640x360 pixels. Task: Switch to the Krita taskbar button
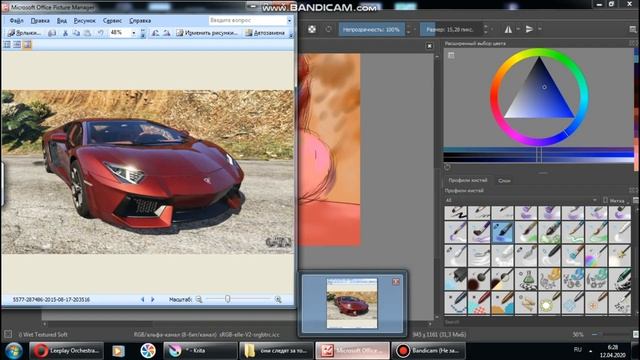(200, 350)
